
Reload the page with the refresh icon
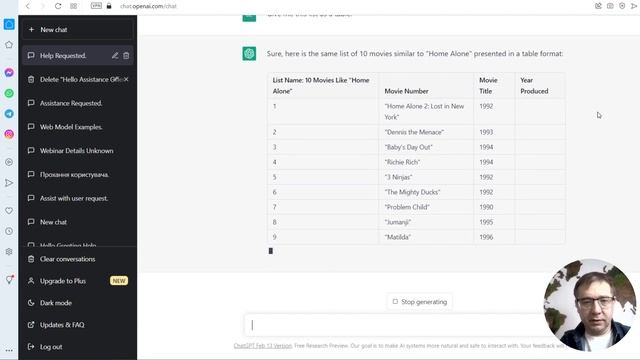(58, 6)
